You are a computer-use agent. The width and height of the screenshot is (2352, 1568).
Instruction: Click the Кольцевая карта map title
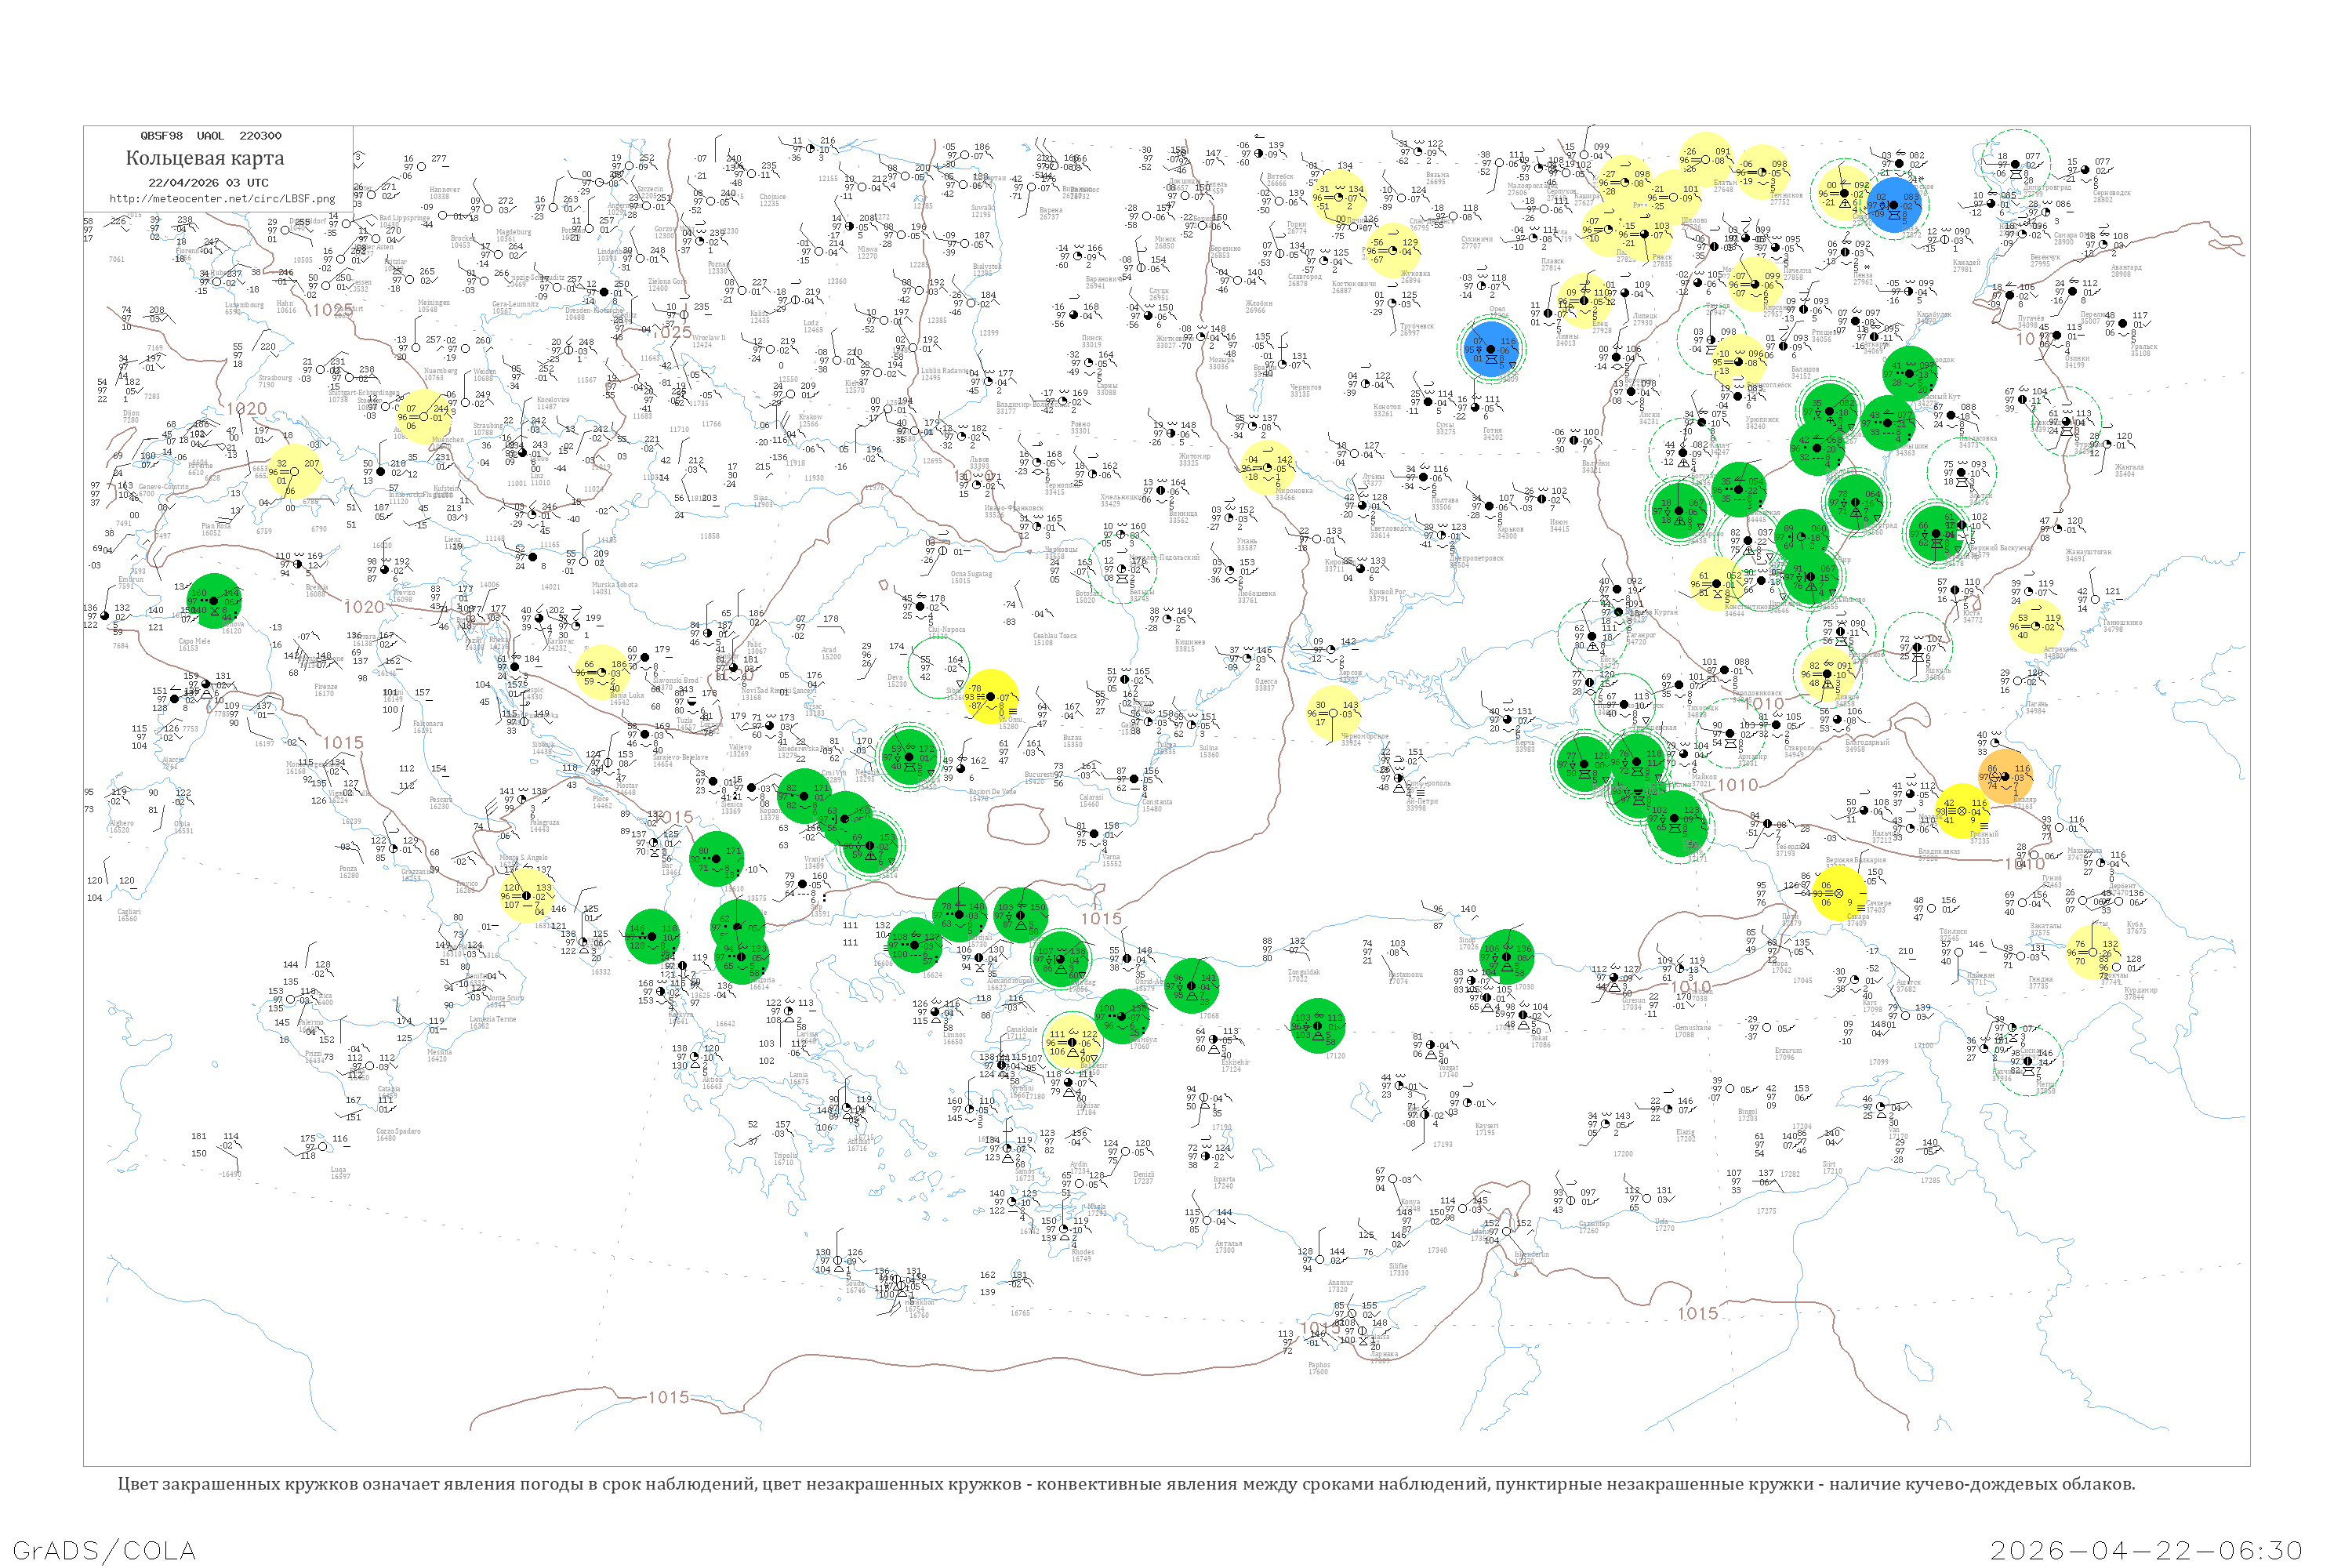(x=205, y=158)
